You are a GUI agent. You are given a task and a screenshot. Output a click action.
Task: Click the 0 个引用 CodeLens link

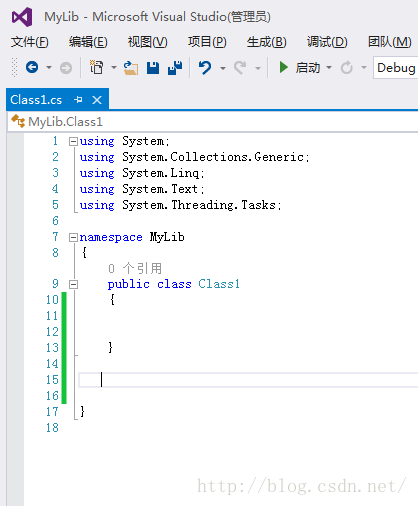pos(135,268)
